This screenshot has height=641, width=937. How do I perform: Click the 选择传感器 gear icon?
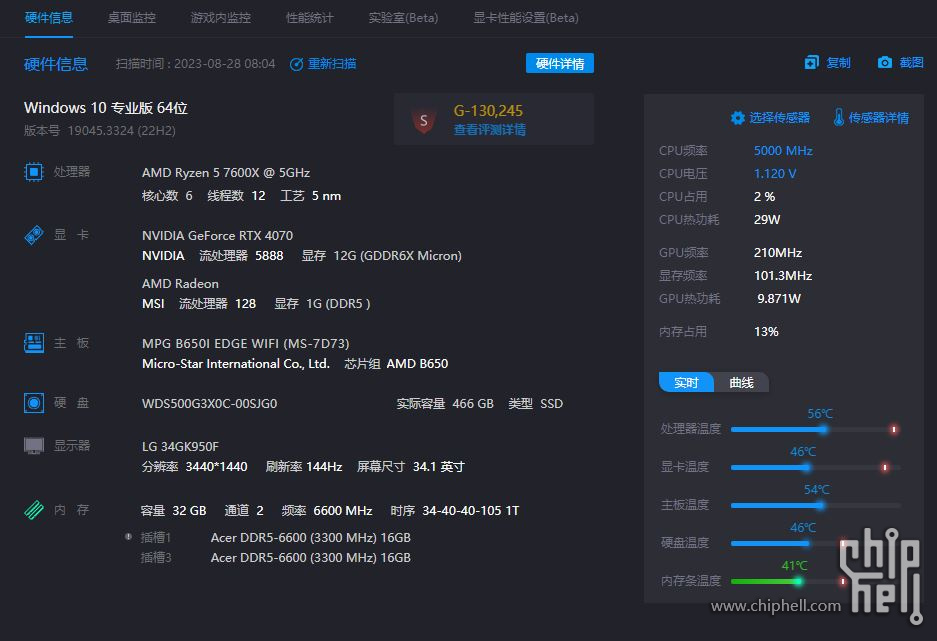pos(738,118)
